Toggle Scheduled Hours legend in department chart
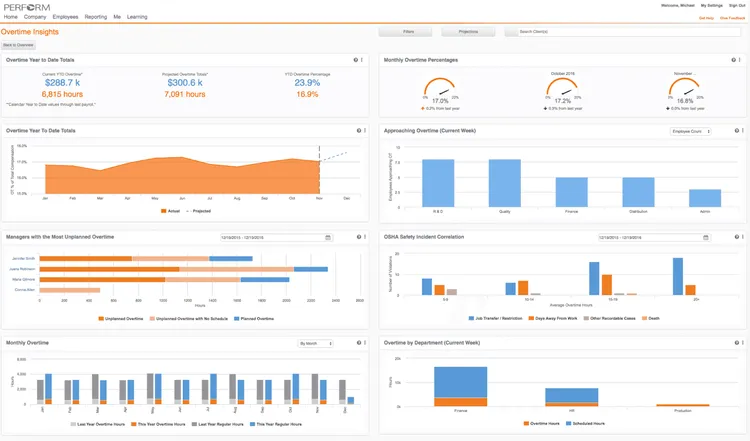This screenshot has height=441, width=750. 567,424
